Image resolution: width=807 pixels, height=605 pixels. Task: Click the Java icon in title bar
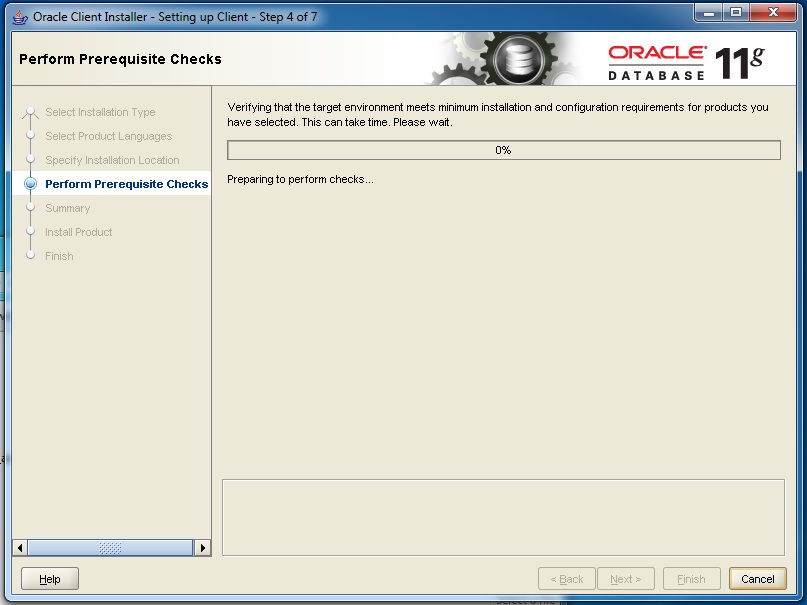[20, 17]
